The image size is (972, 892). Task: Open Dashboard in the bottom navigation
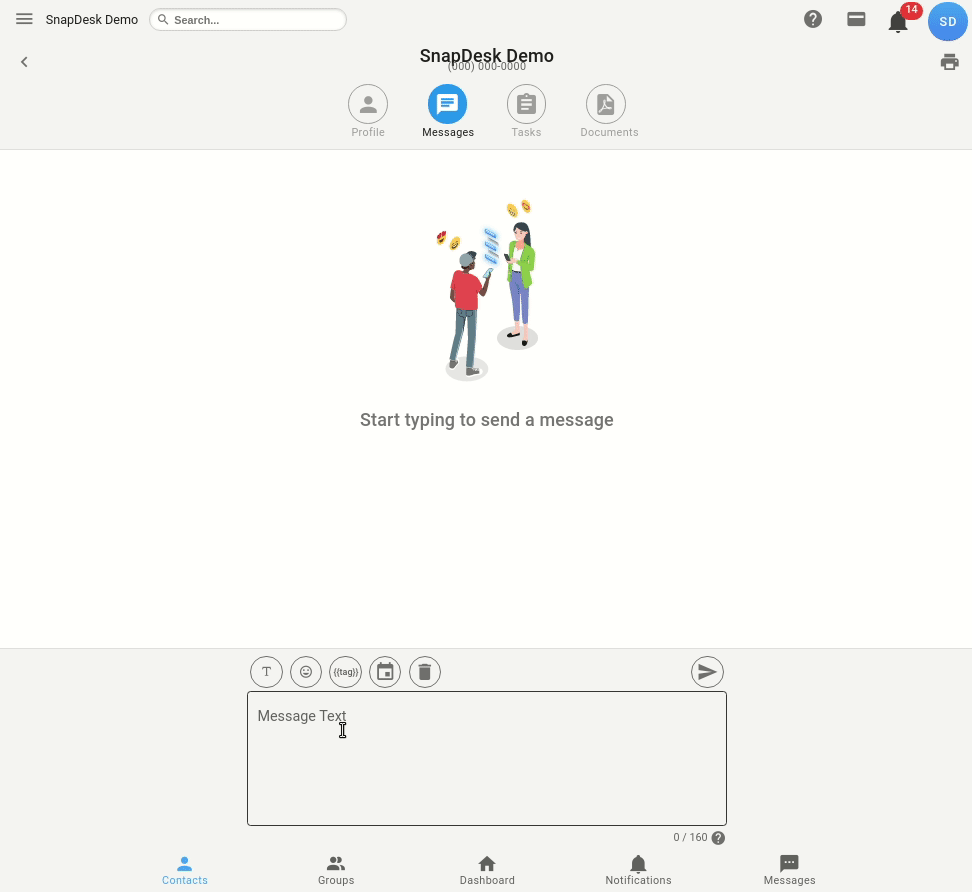[x=487, y=871]
